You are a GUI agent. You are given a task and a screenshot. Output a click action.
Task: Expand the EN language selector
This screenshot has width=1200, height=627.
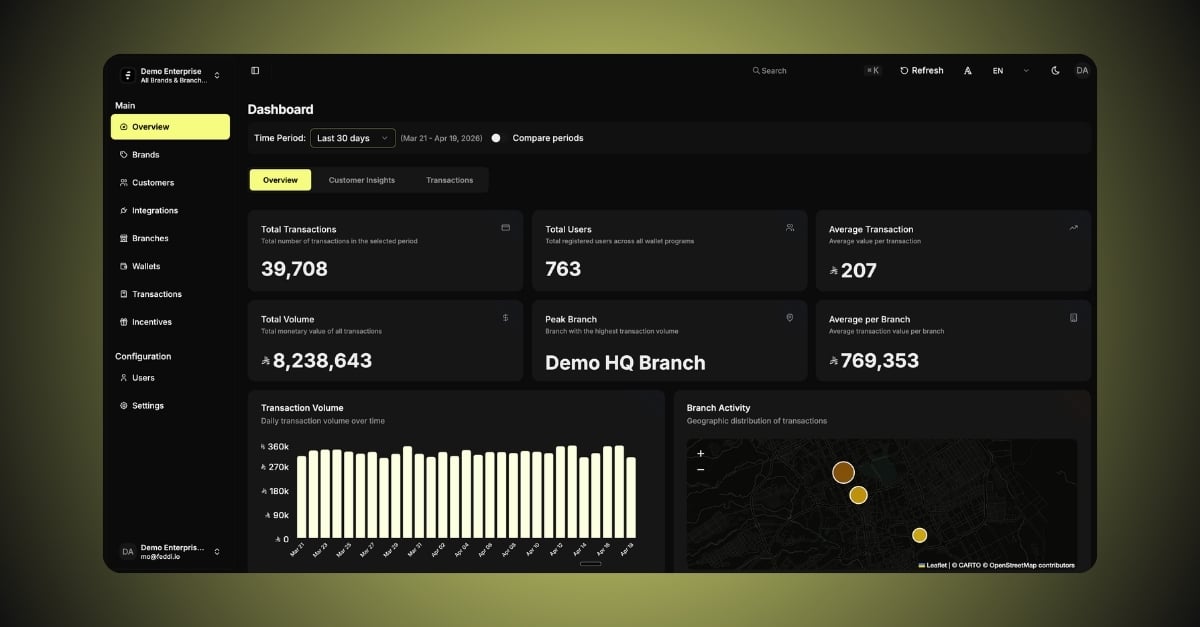click(x=1010, y=71)
